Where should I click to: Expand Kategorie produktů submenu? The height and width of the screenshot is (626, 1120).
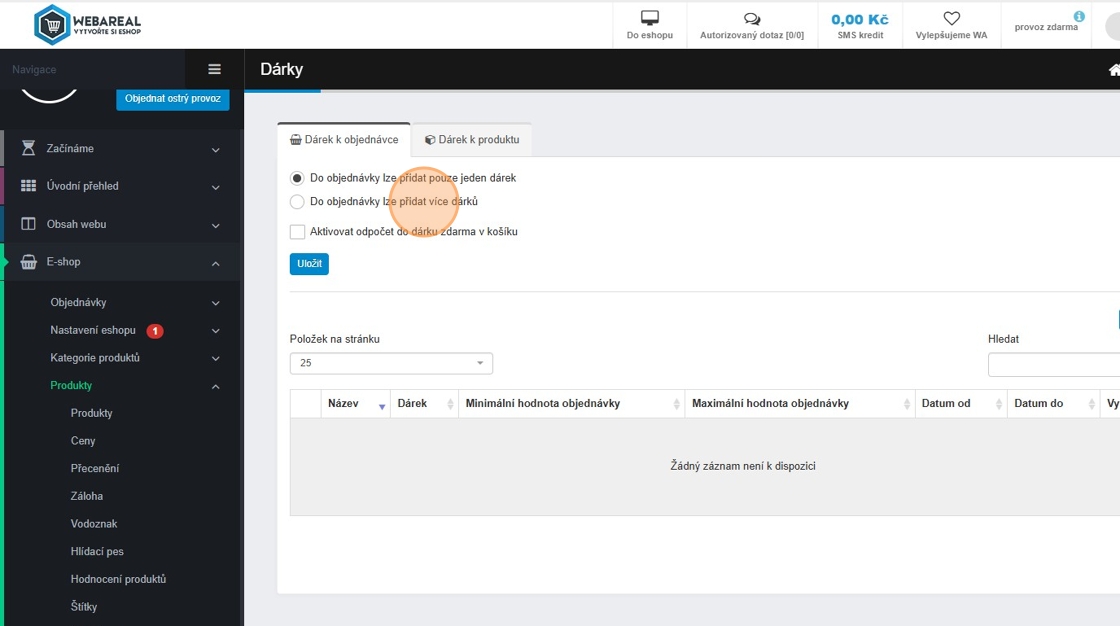click(216, 359)
